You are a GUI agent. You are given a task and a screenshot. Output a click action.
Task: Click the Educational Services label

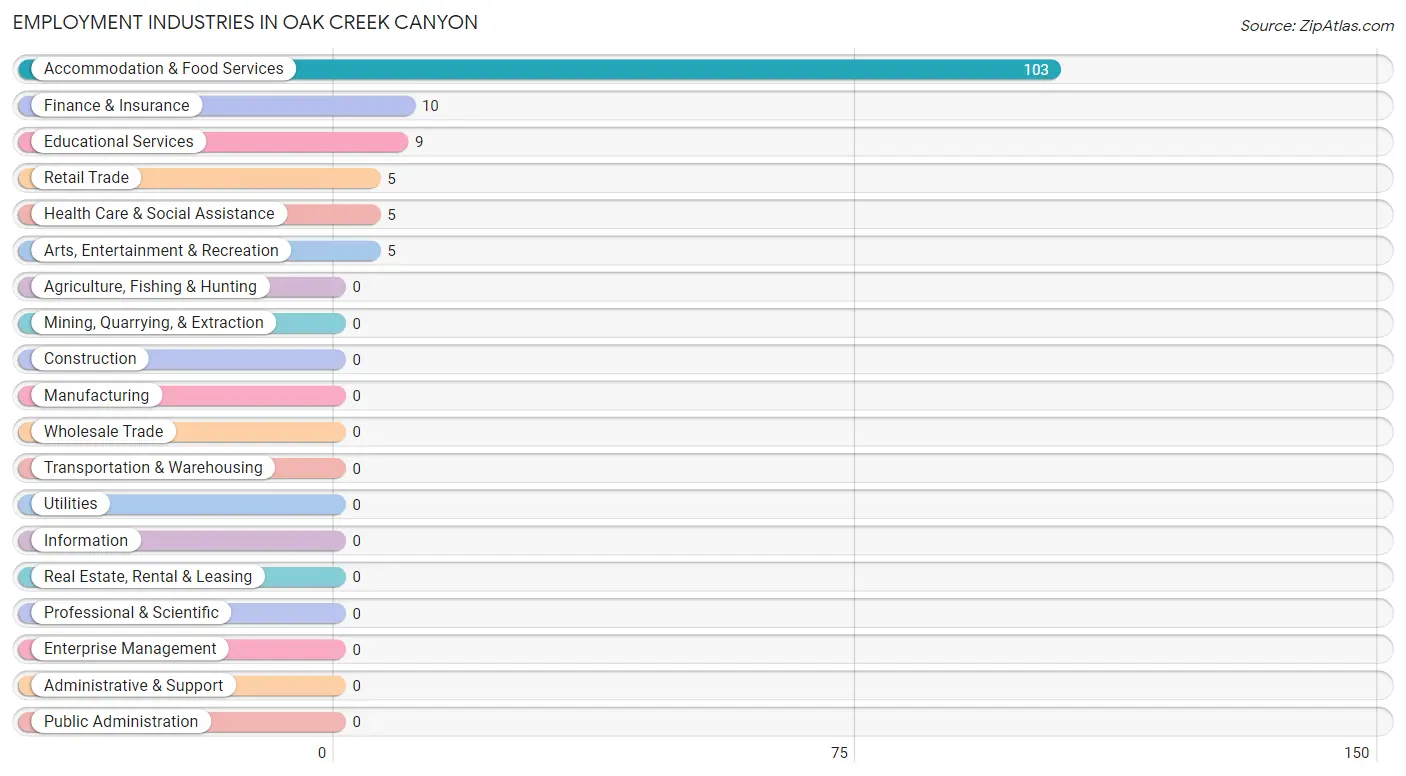click(x=118, y=141)
